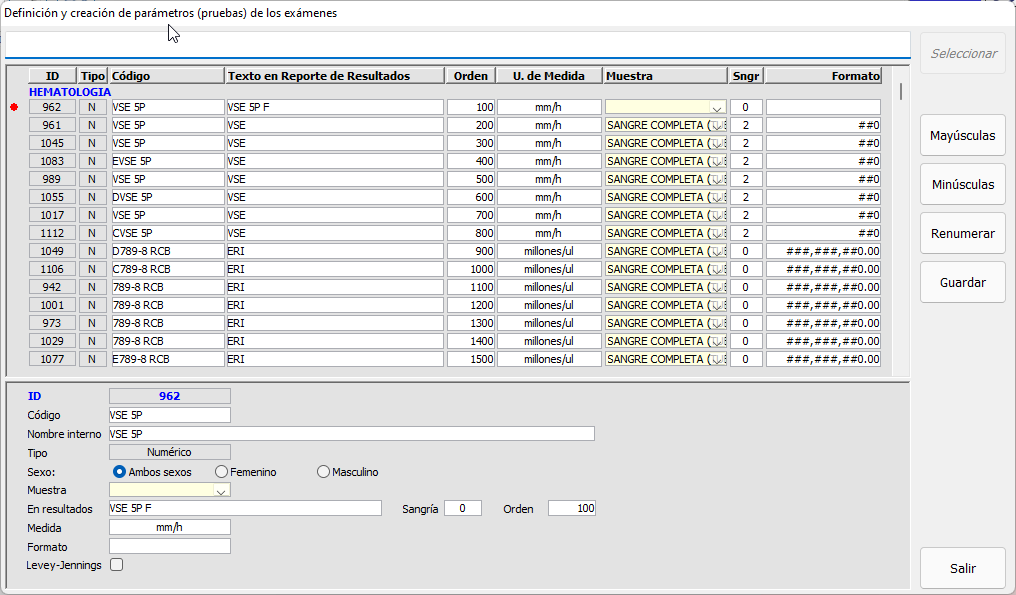Click the Código column header

pyautogui.click(x=167, y=76)
